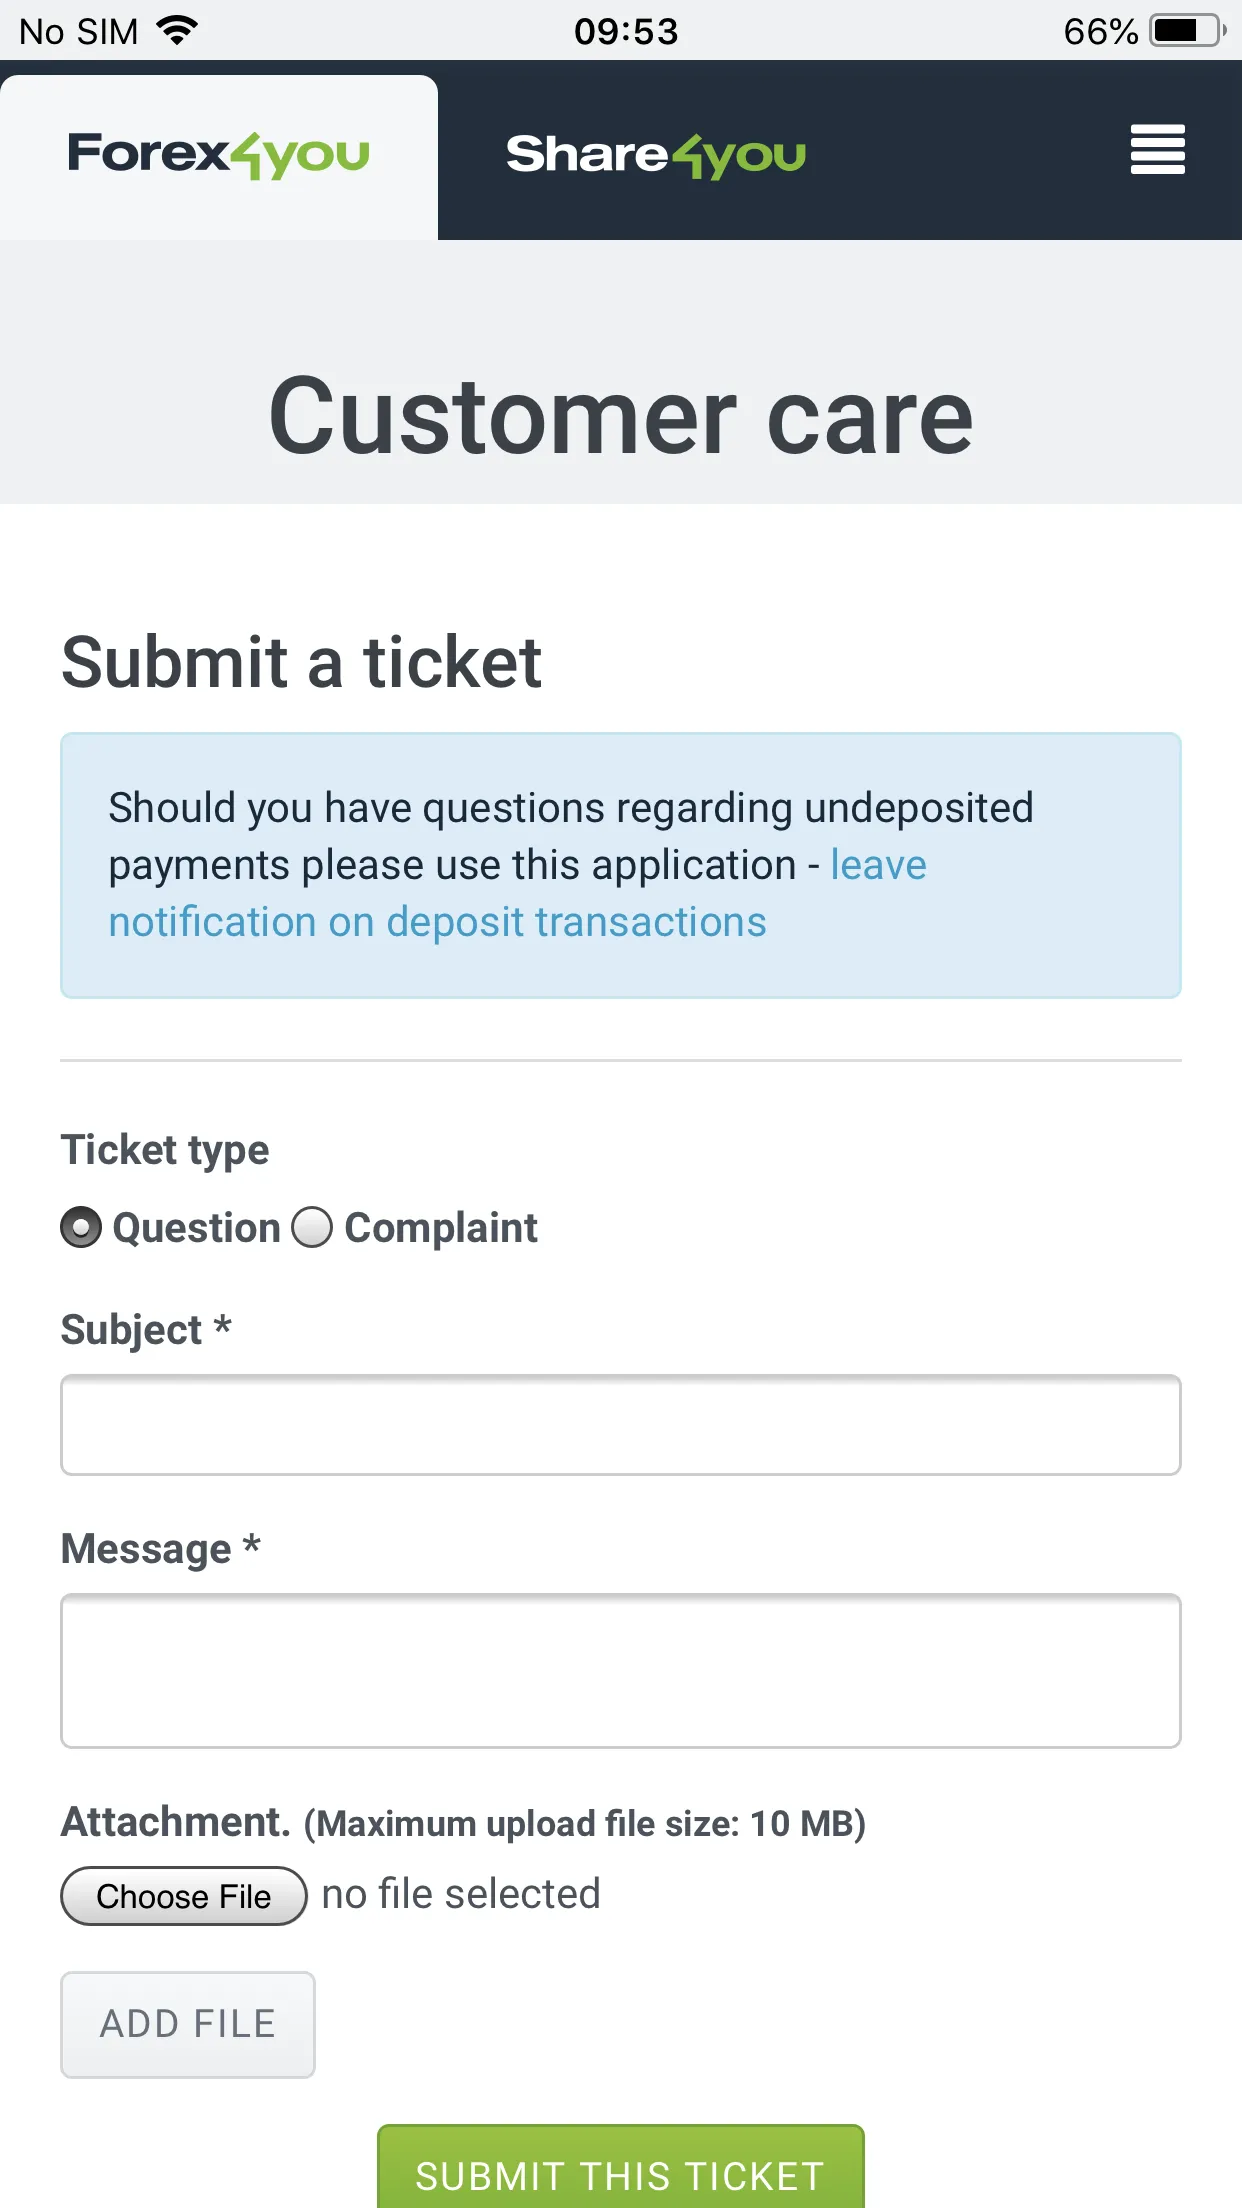Click the ADD FILE button

click(188, 2025)
